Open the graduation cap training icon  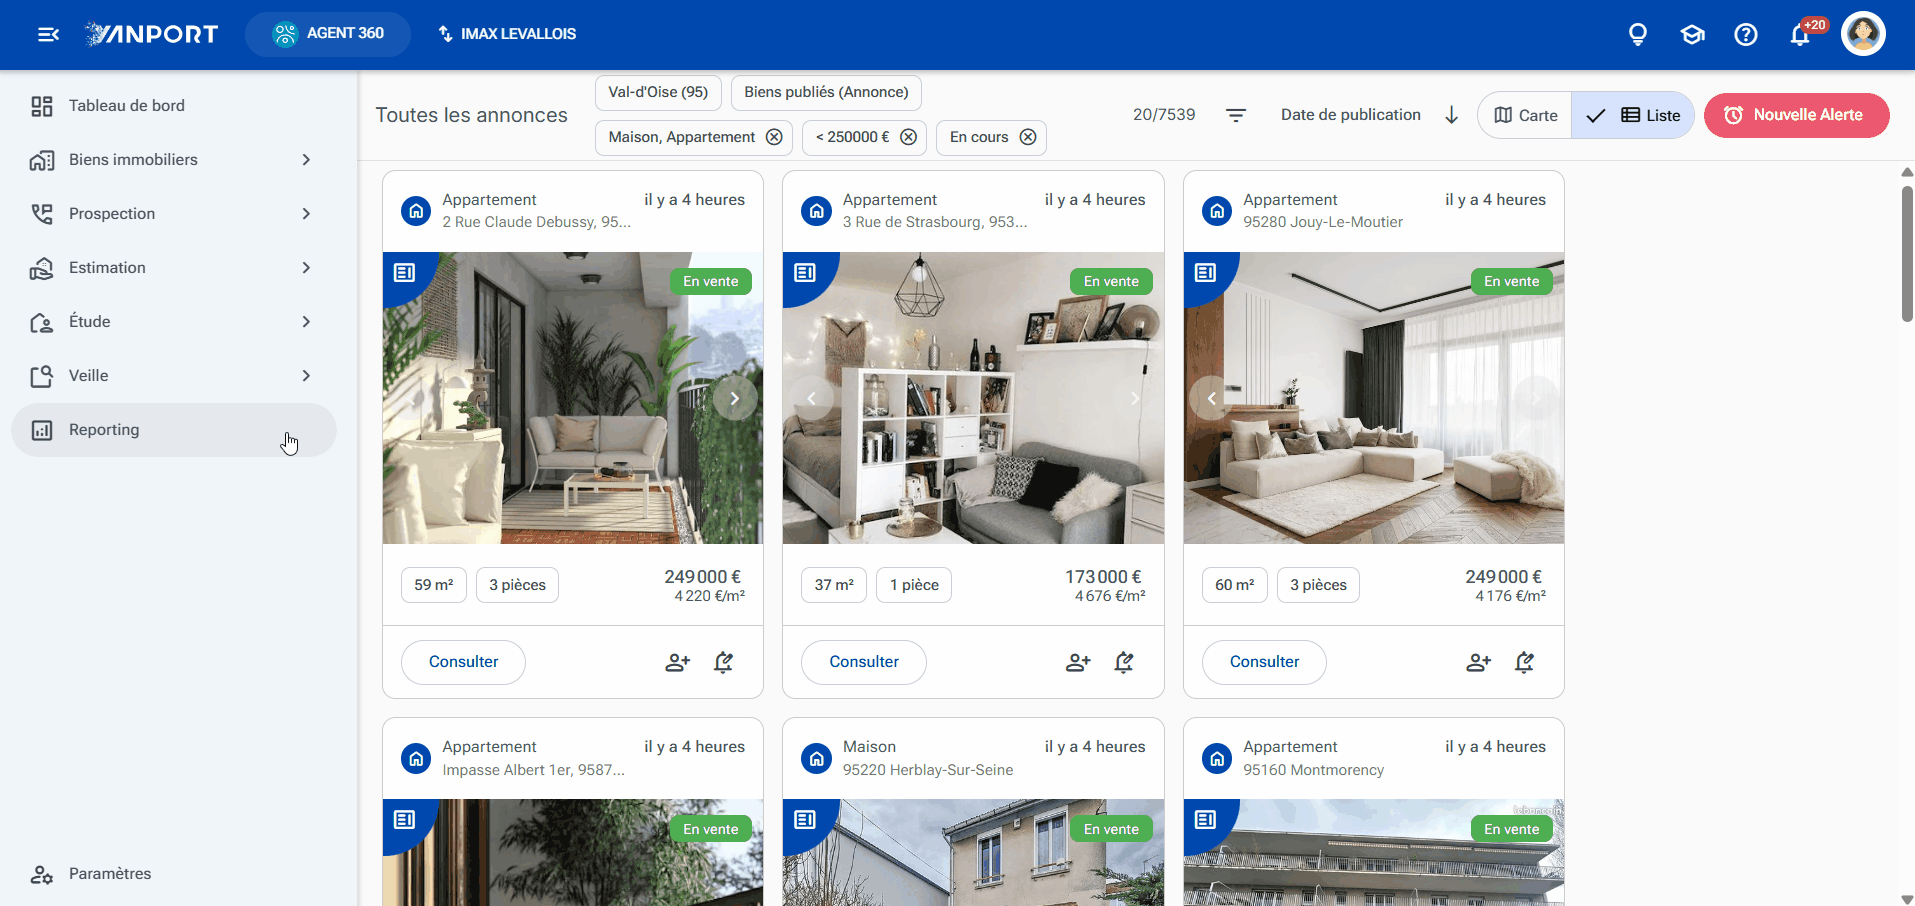coord(1692,34)
